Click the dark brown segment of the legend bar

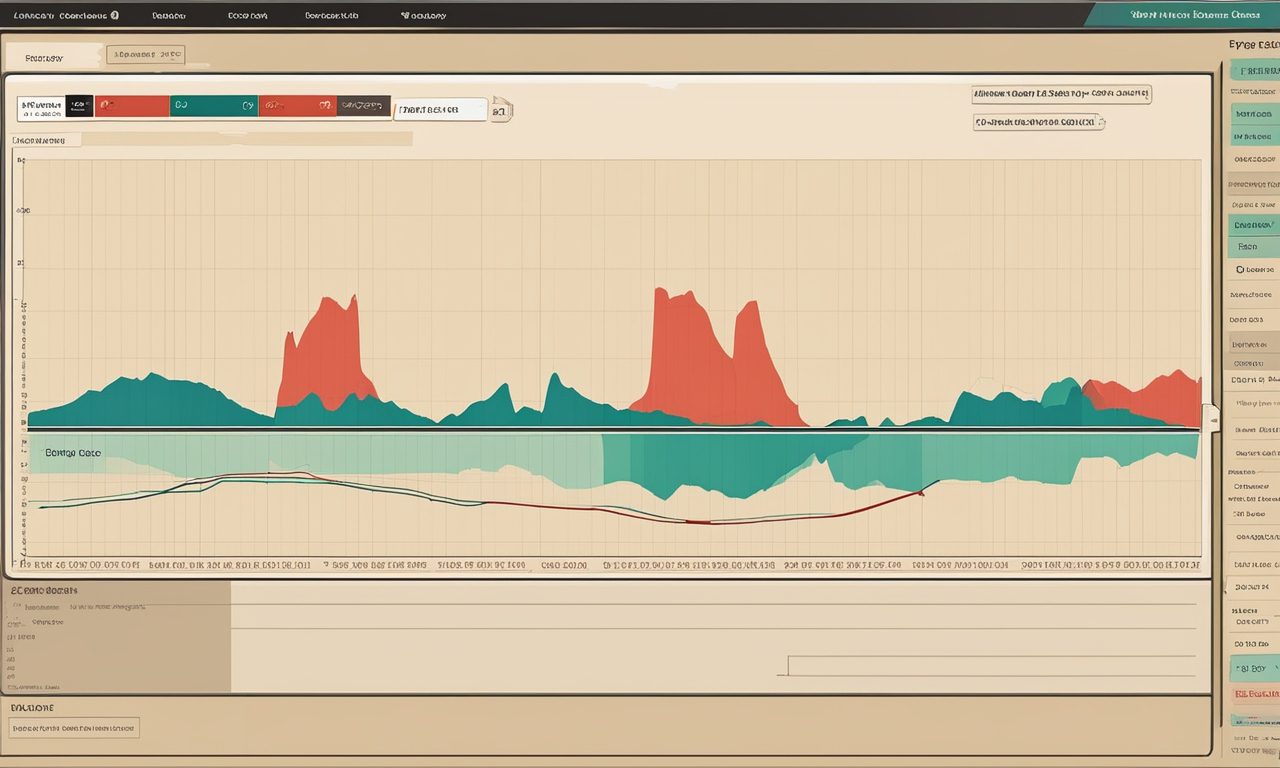363,106
